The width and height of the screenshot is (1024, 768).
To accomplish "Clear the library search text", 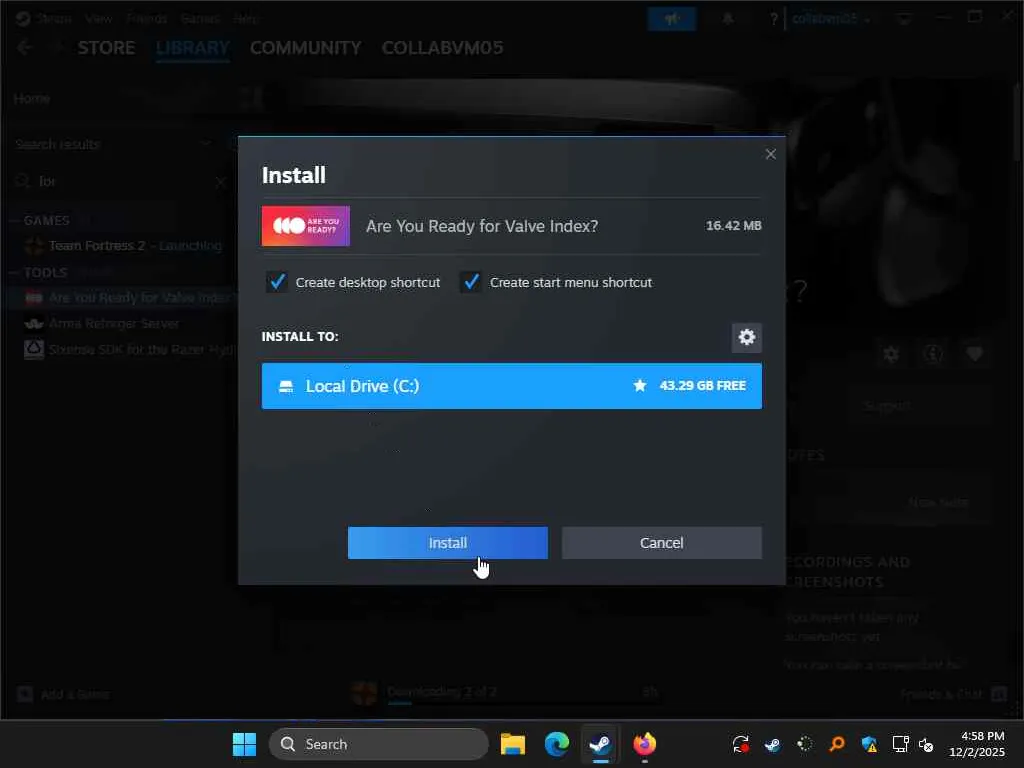I will [x=221, y=182].
